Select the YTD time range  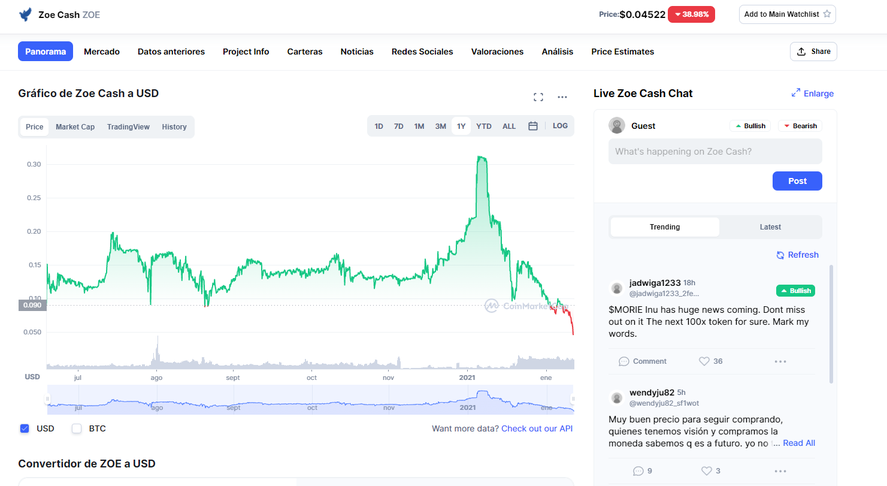[484, 126]
